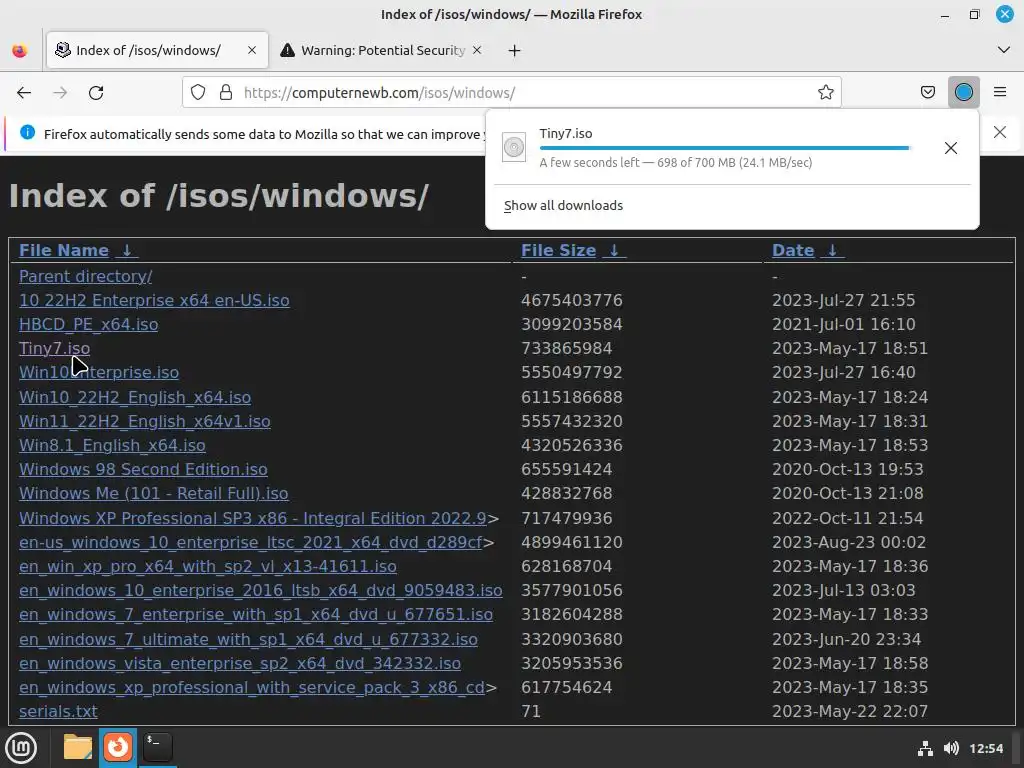
Task: Download Windows Me (101 - Retail Full).iso
Action: (153, 493)
